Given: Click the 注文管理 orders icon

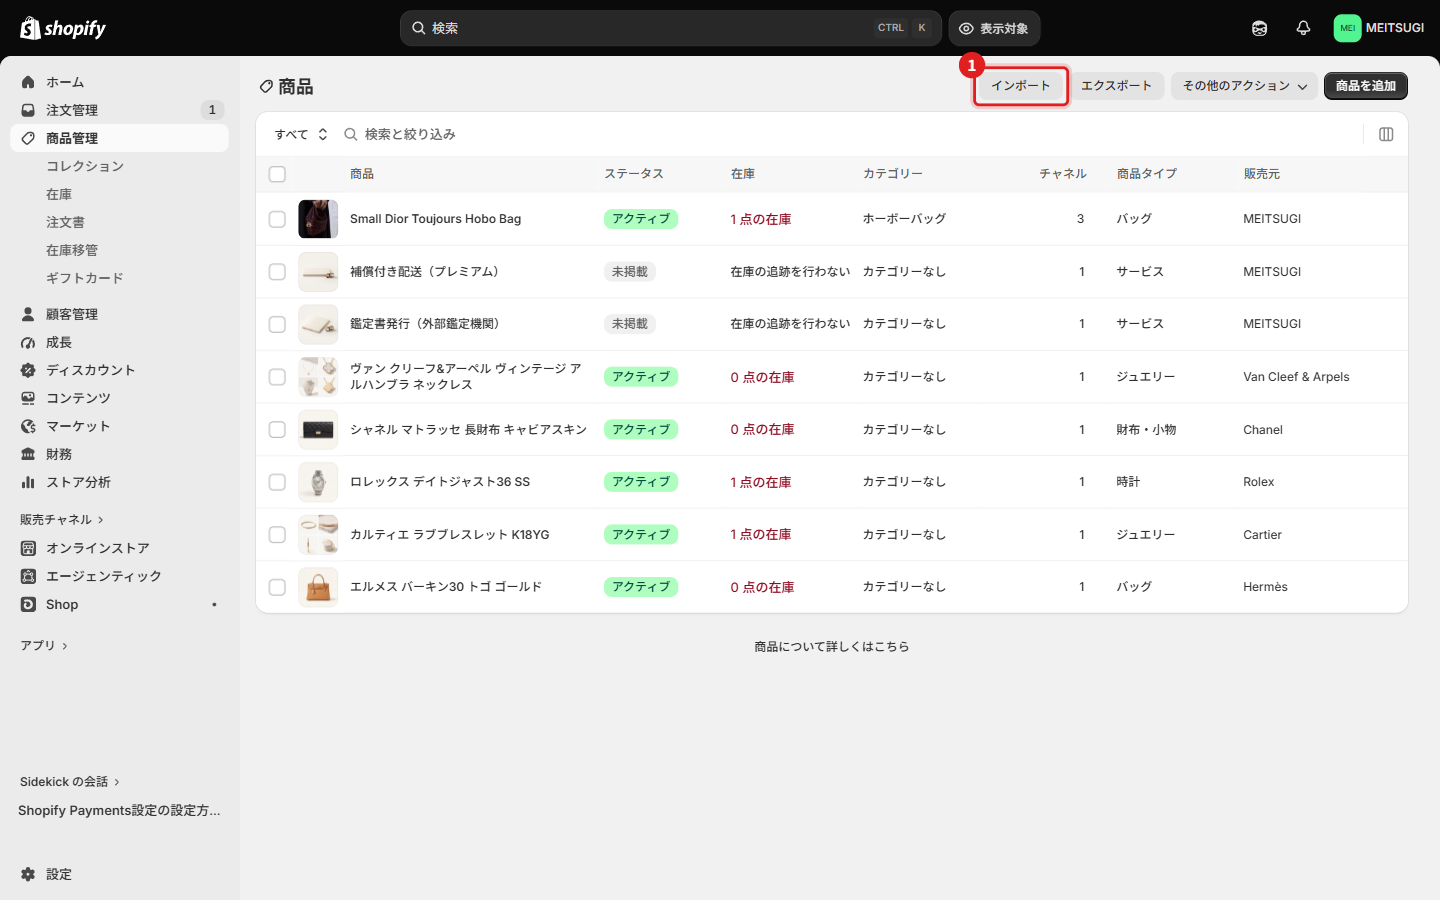Looking at the screenshot, I should coord(28,110).
